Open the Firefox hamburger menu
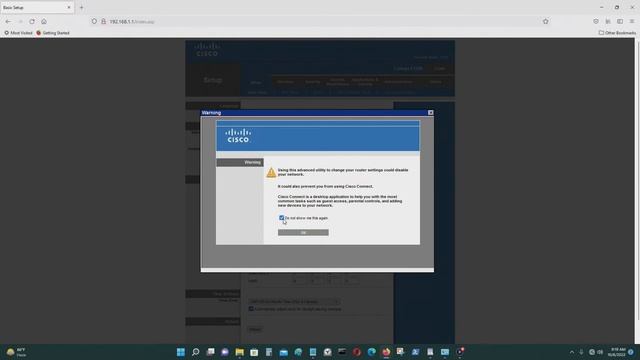This screenshot has width=640, height=360. pyautogui.click(x=632, y=21)
